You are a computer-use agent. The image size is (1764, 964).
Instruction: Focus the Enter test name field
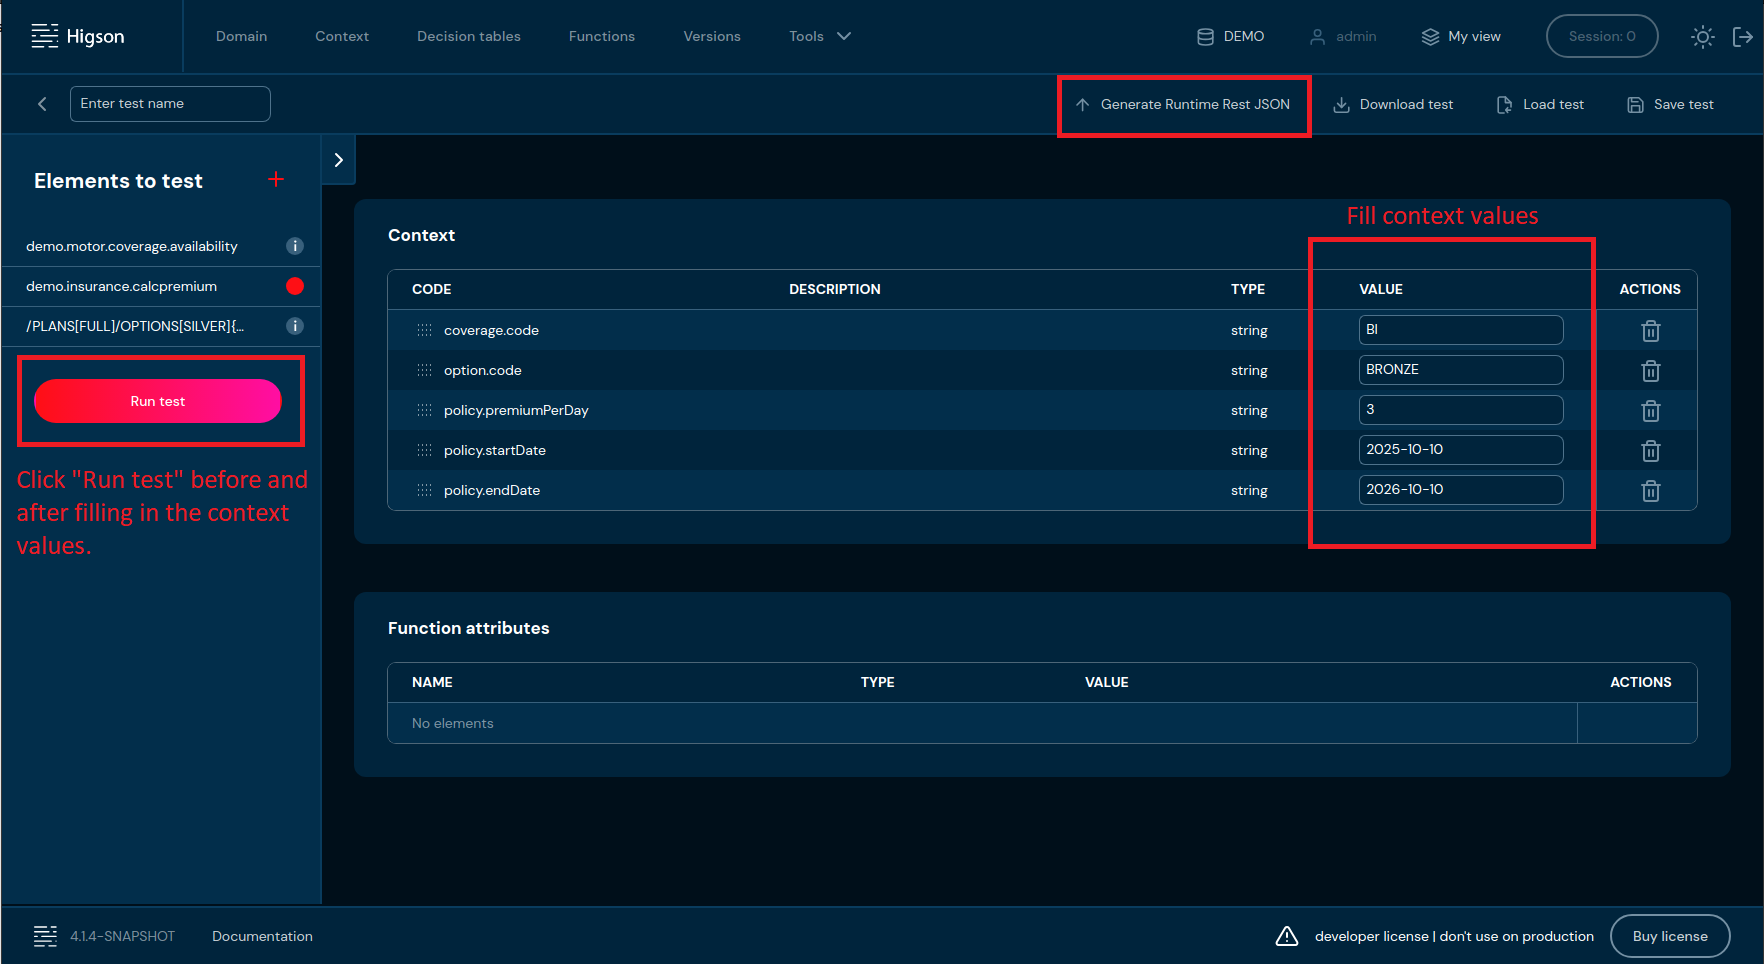pos(170,104)
